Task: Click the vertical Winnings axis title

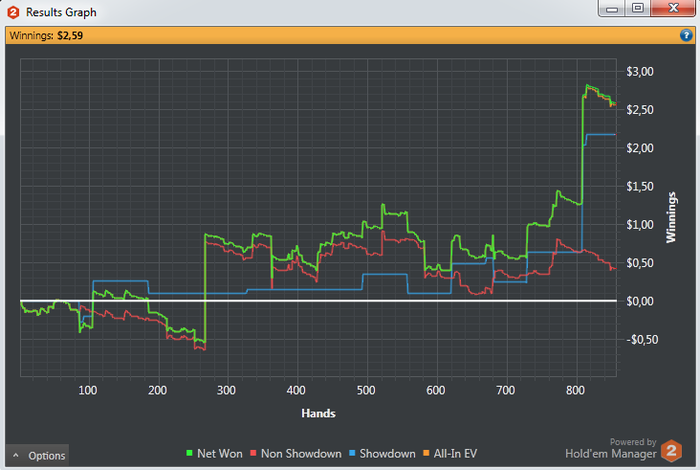Action: tap(671, 217)
